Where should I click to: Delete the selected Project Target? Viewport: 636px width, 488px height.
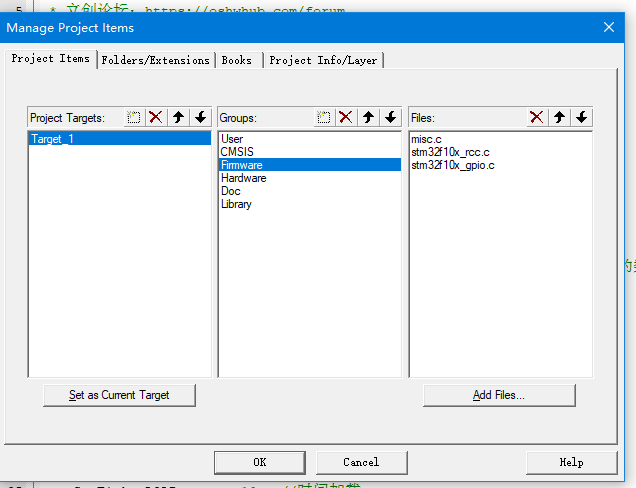coord(156,118)
